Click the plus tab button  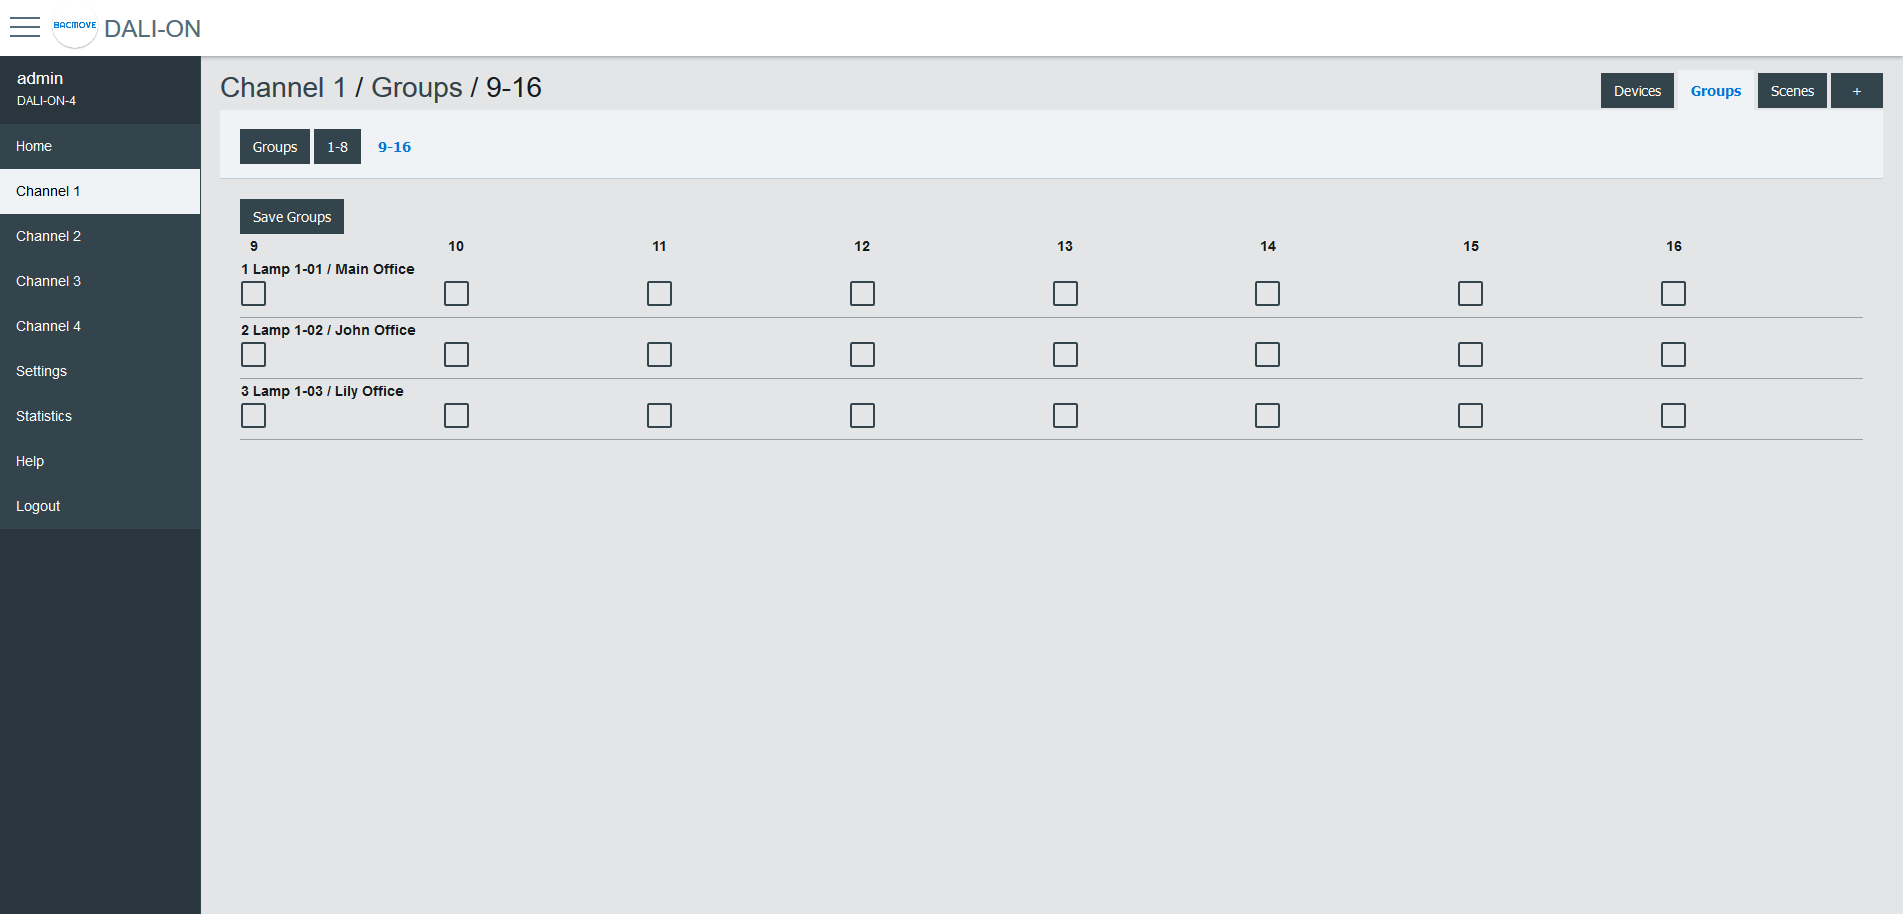(1856, 91)
